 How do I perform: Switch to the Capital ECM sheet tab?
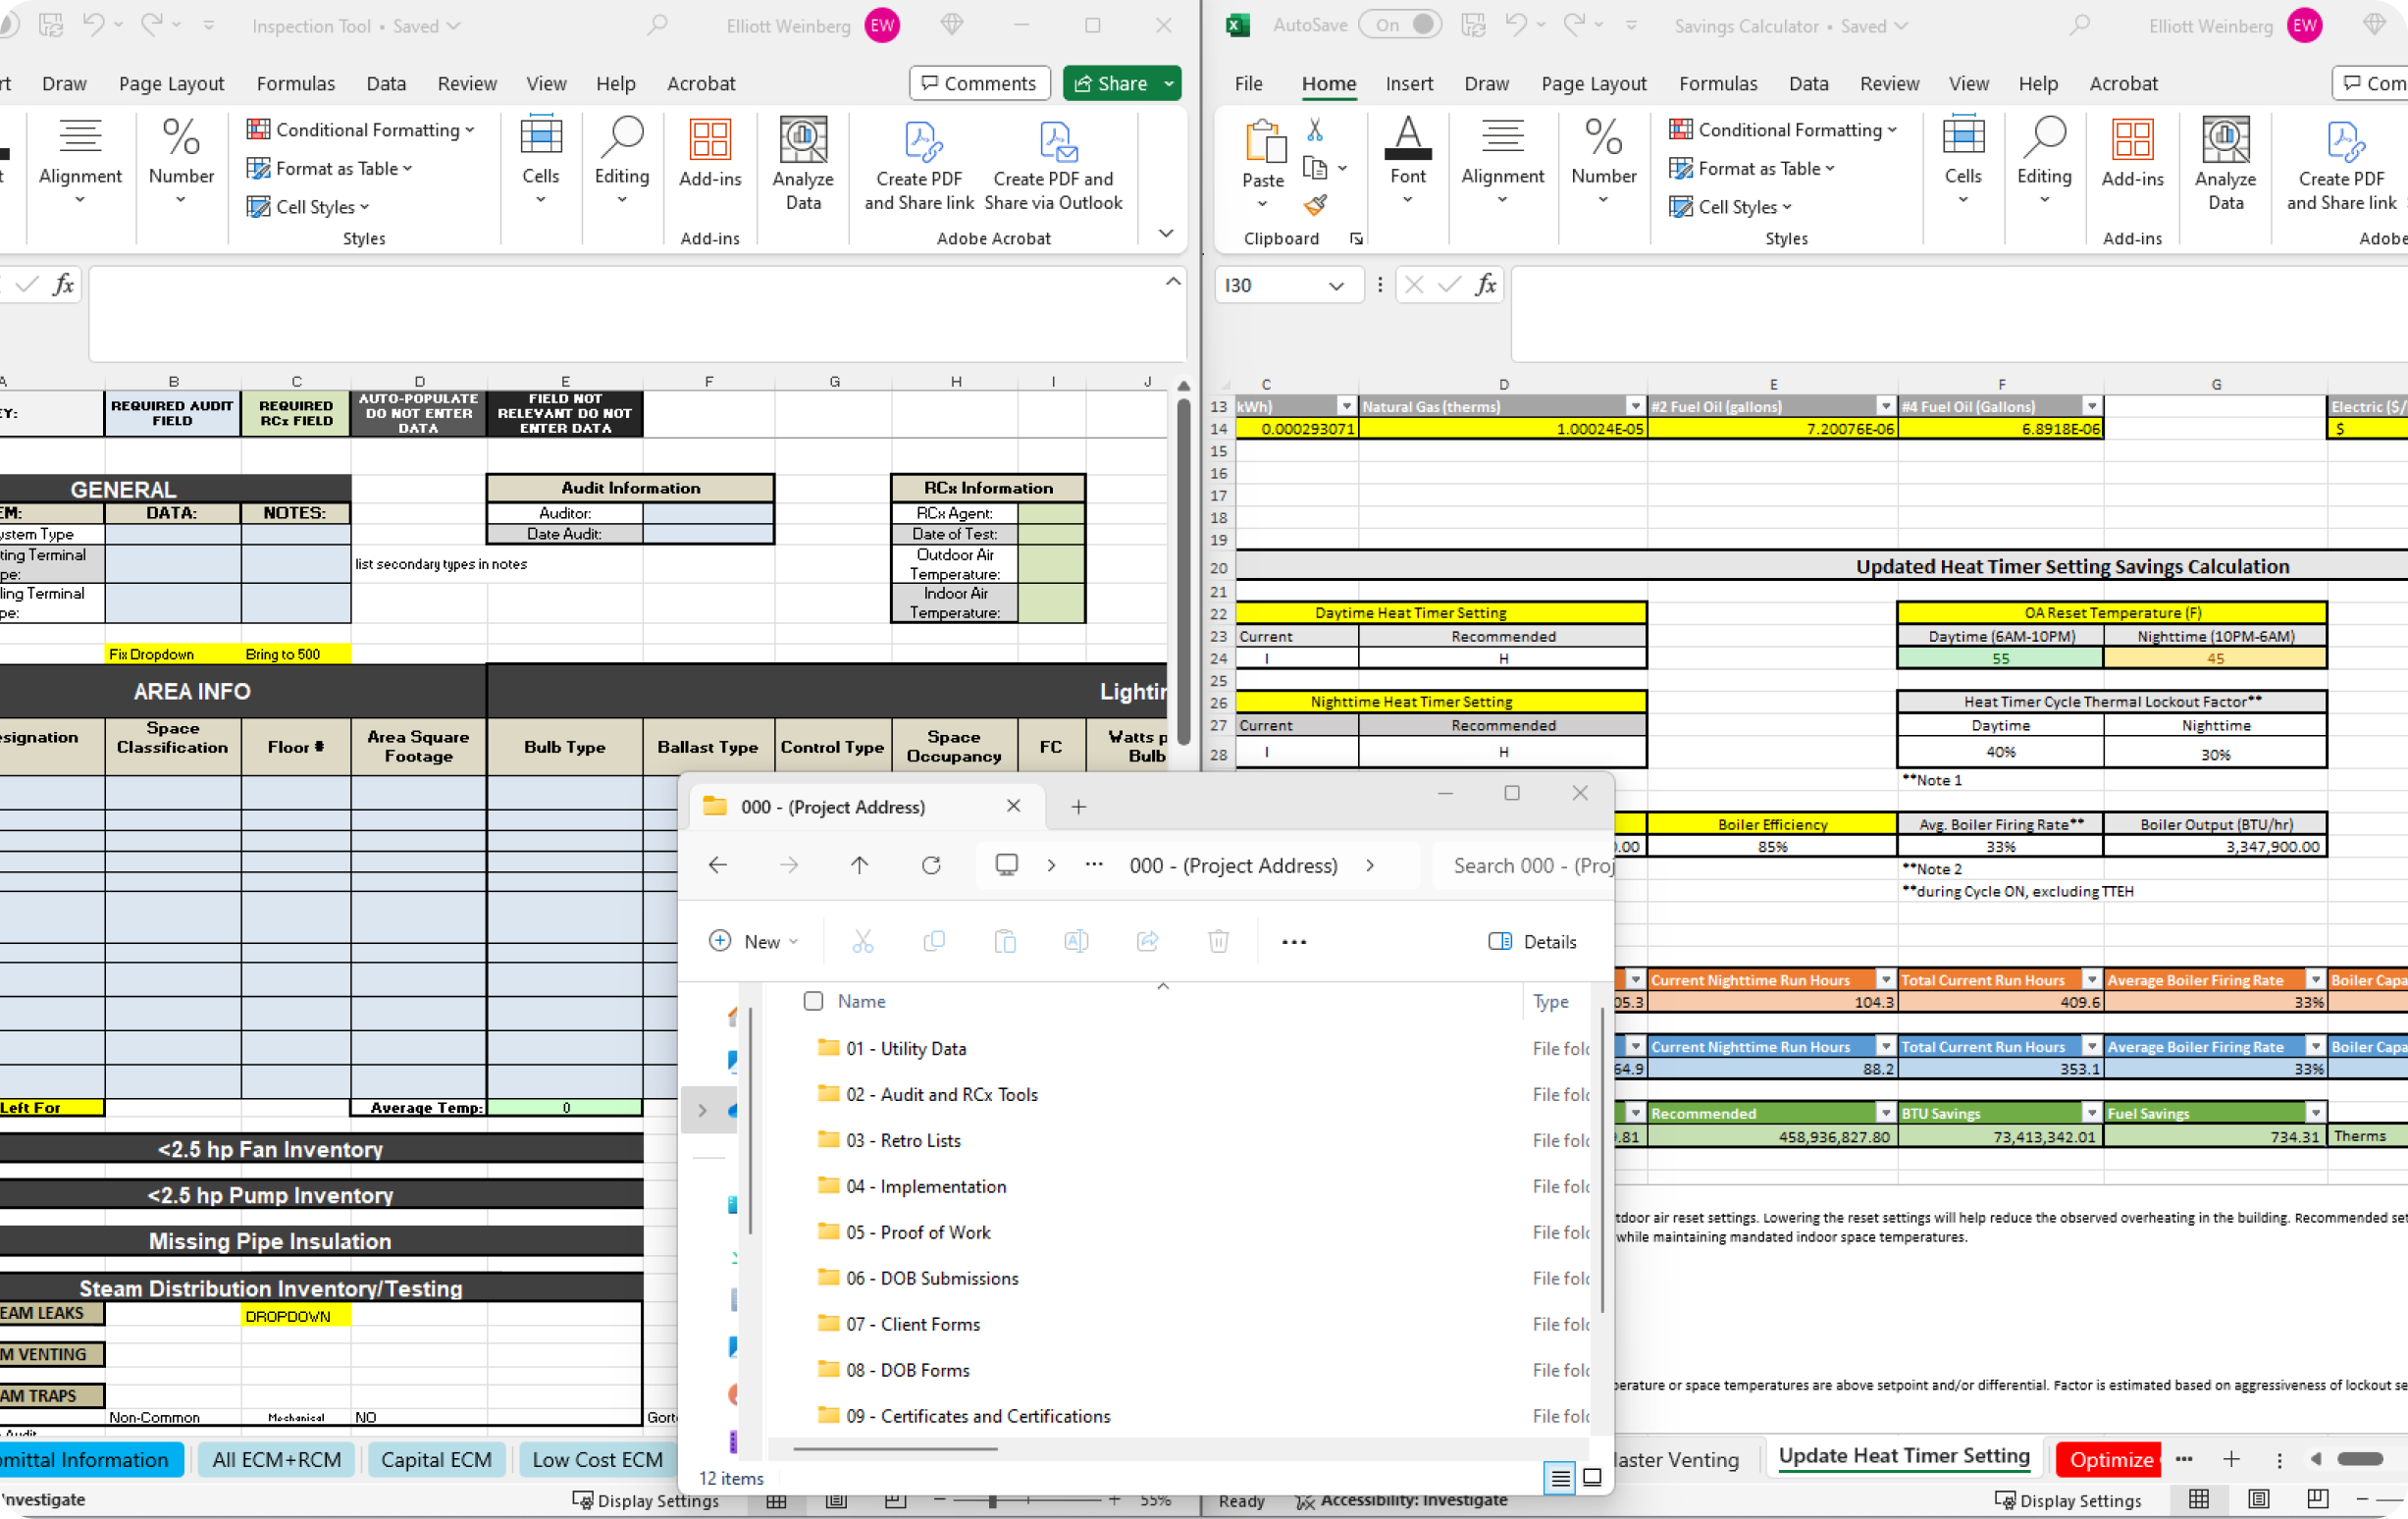click(x=436, y=1459)
